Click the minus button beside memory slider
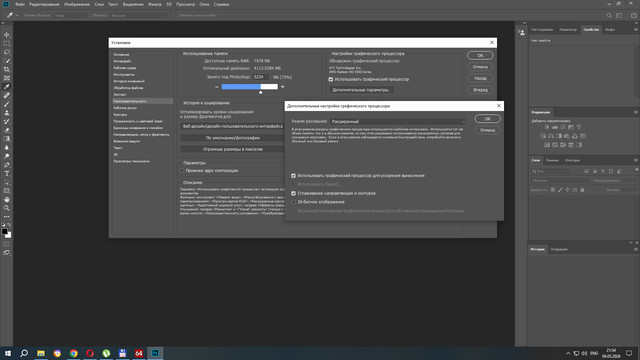The image size is (640, 360). (x=217, y=87)
